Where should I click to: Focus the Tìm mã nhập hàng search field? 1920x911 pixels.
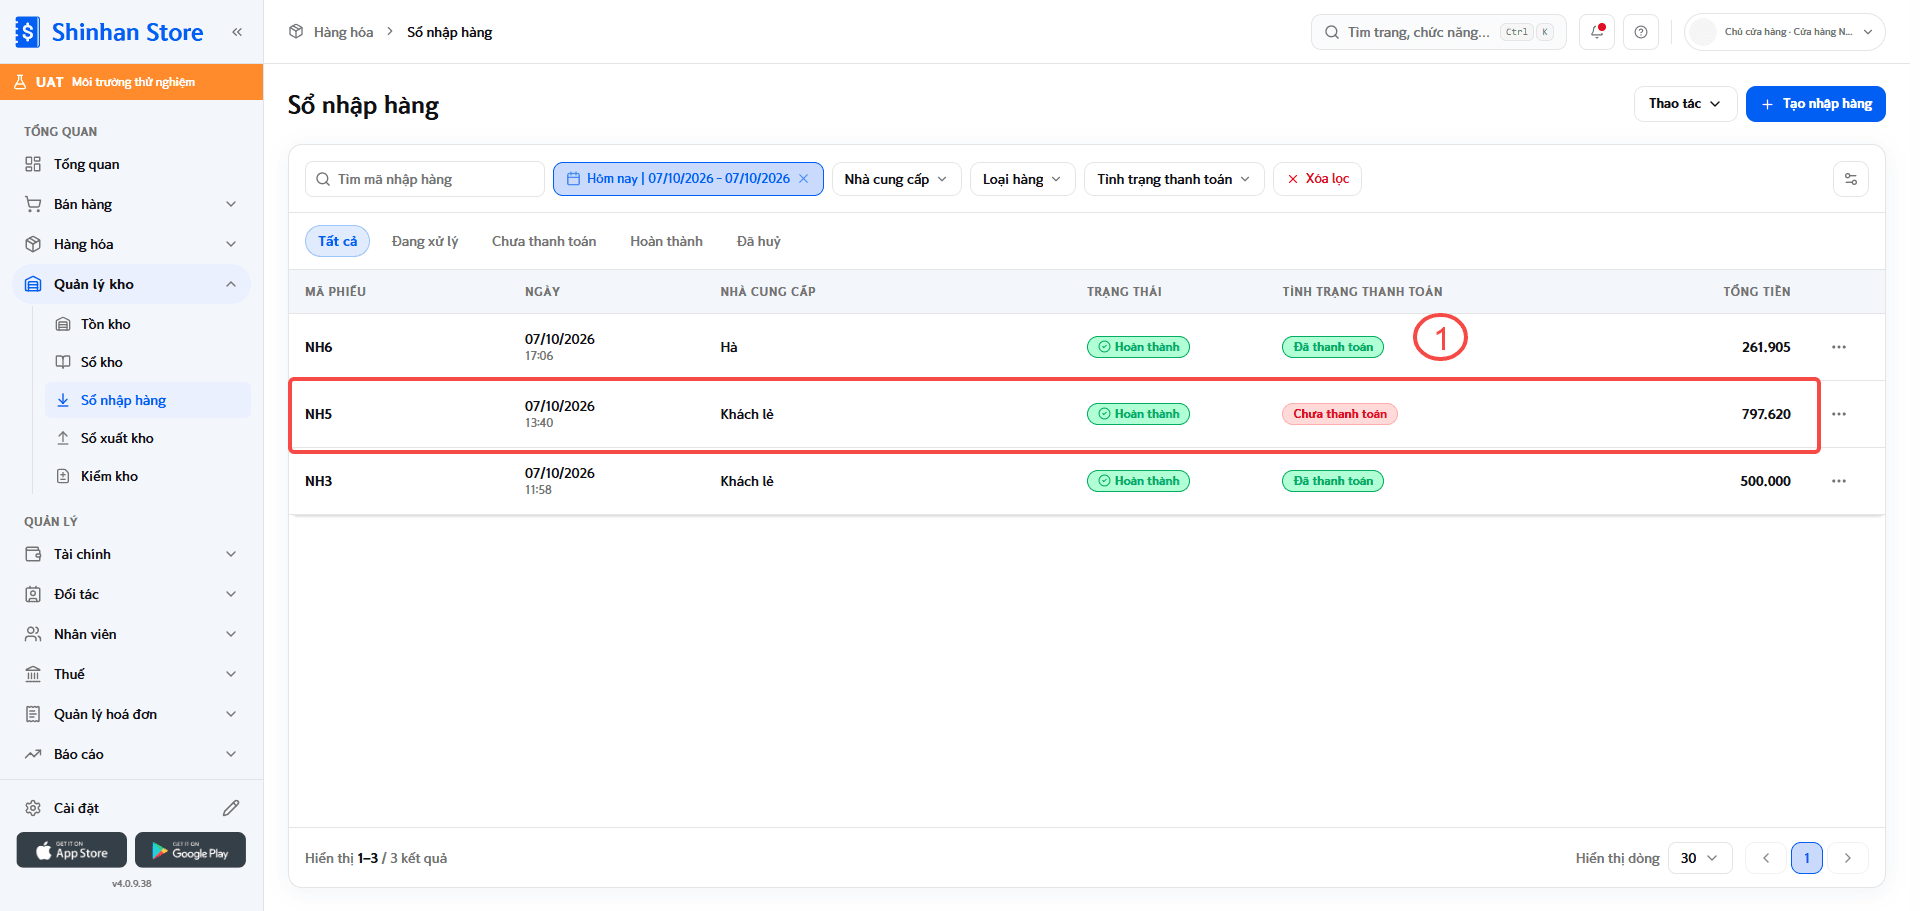(425, 179)
